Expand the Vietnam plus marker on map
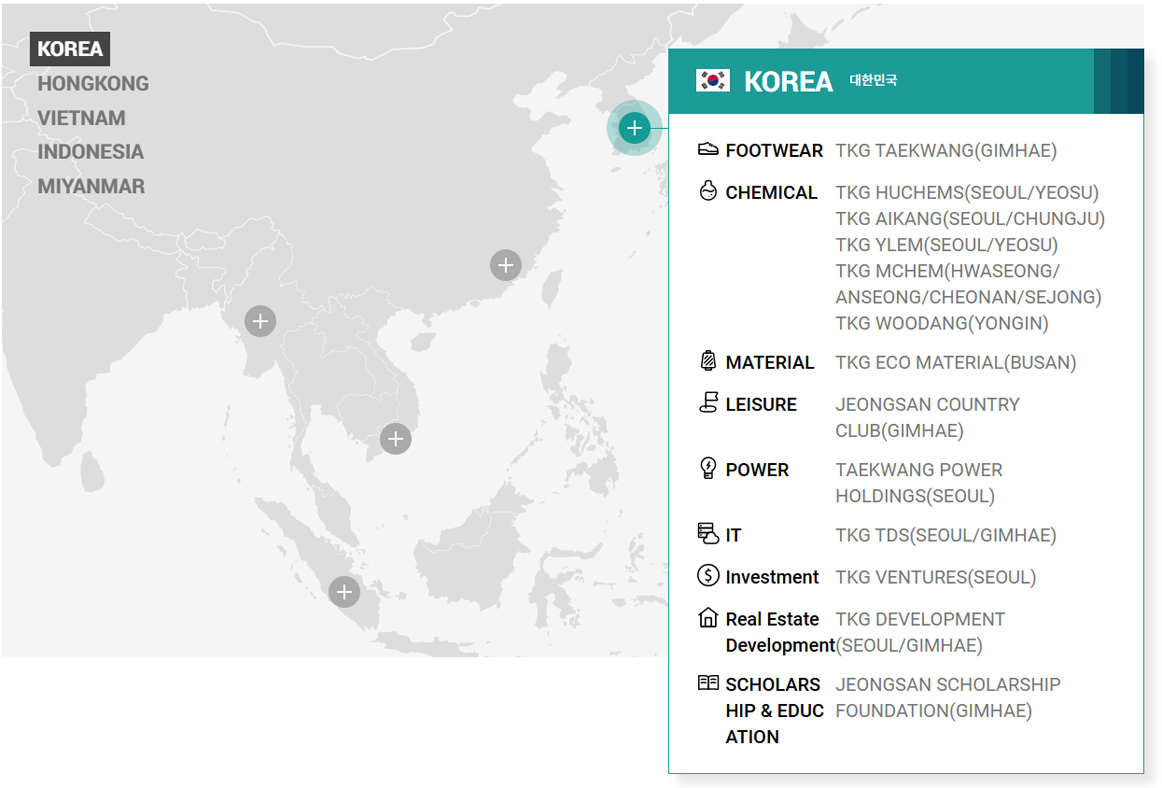Image resolution: width=1162 pixels, height=788 pixels. [x=396, y=438]
